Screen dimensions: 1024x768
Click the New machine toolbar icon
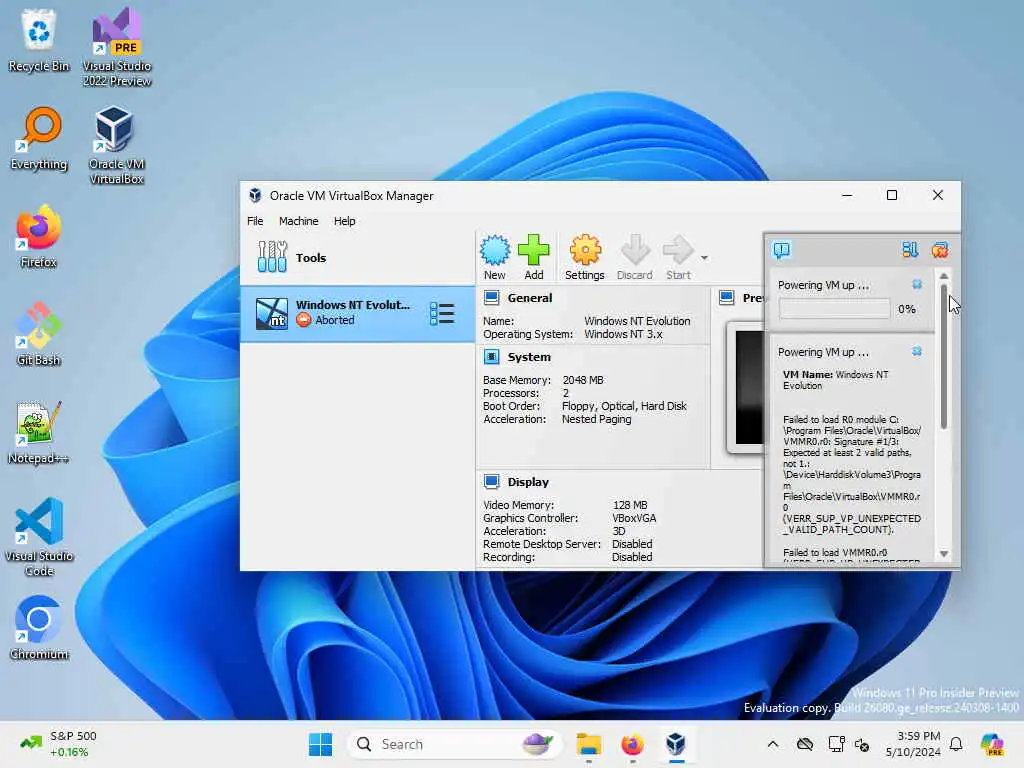click(495, 257)
